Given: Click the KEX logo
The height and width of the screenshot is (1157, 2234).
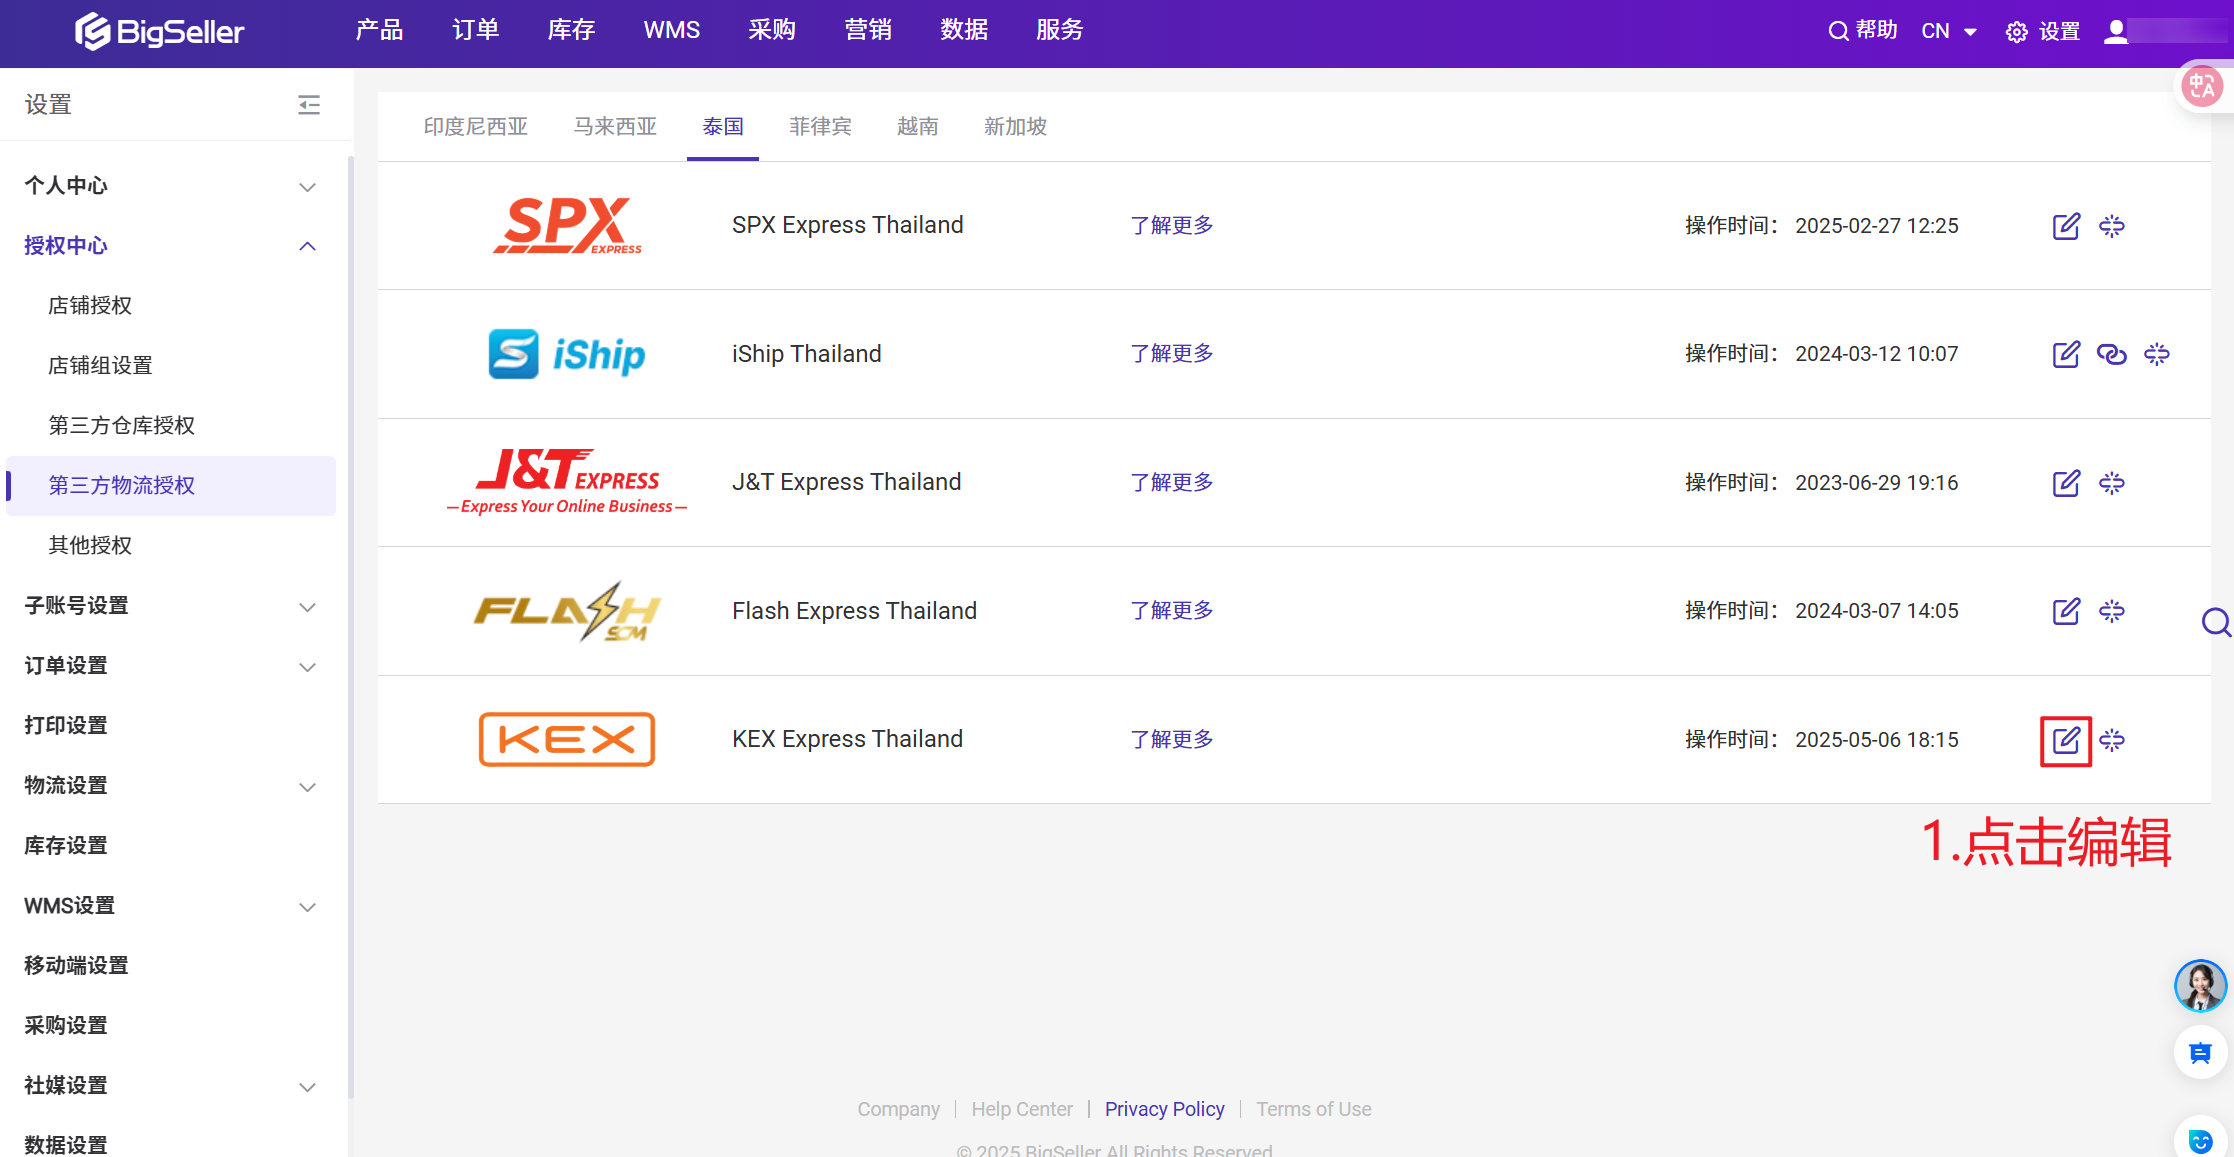Looking at the screenshot, I should 567,739.
